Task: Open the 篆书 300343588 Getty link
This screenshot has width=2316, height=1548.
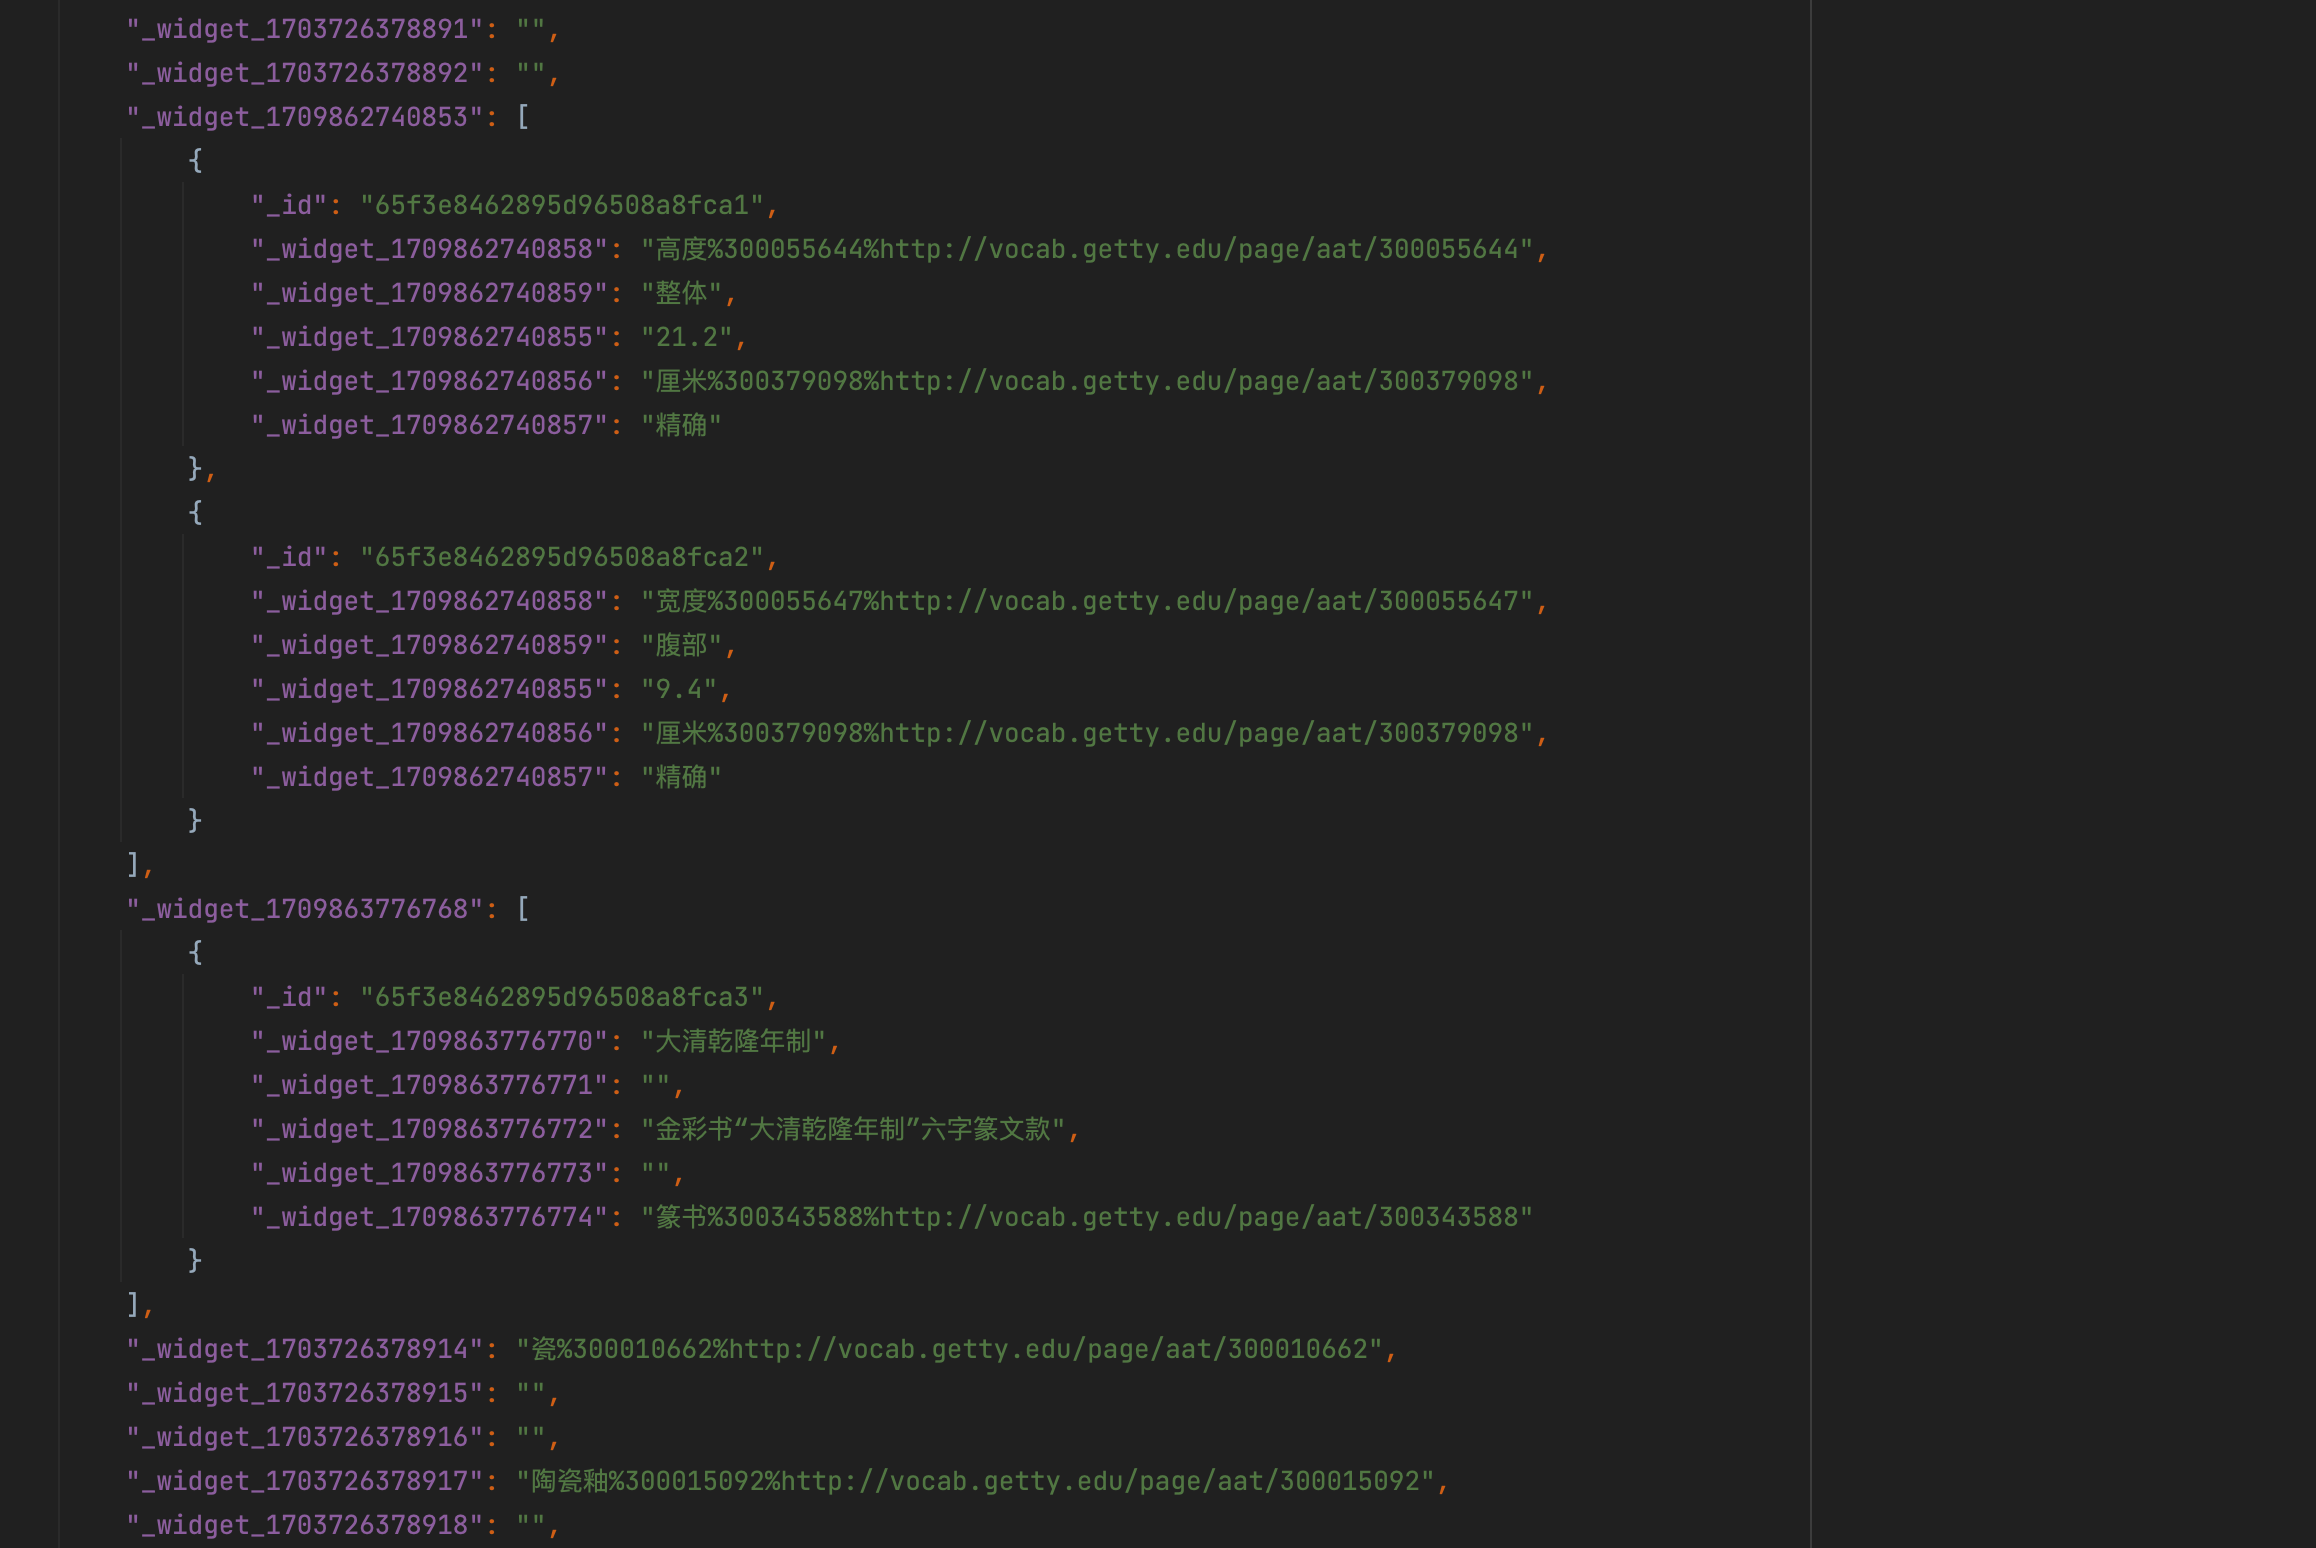Action: 1198,1217
